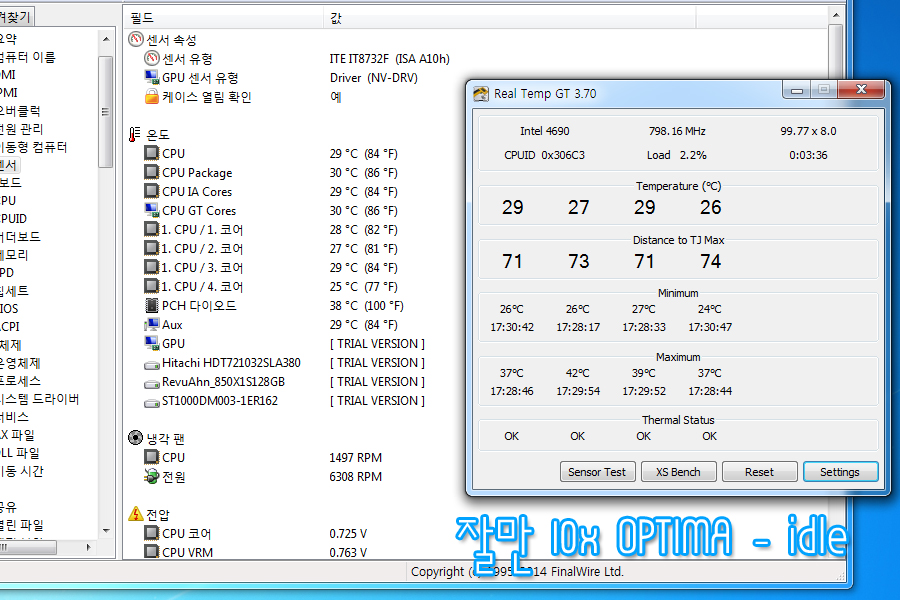The image size is (900, 600).
Task: Click the 0.725 V CPU core voltage value
Action: coord(348,533)
